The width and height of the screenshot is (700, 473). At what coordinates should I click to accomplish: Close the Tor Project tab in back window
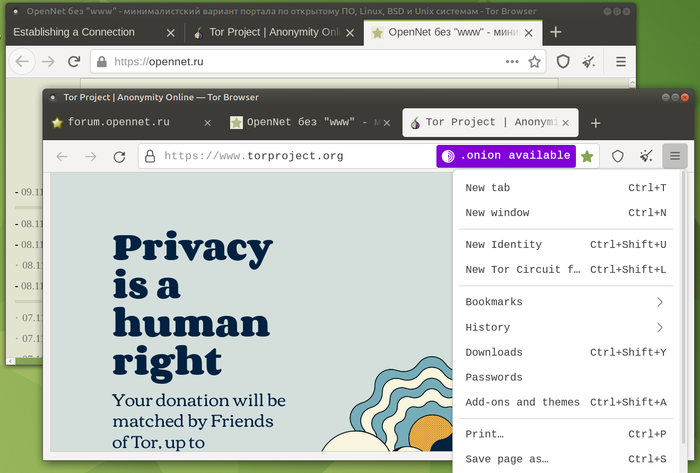(350, 33)
